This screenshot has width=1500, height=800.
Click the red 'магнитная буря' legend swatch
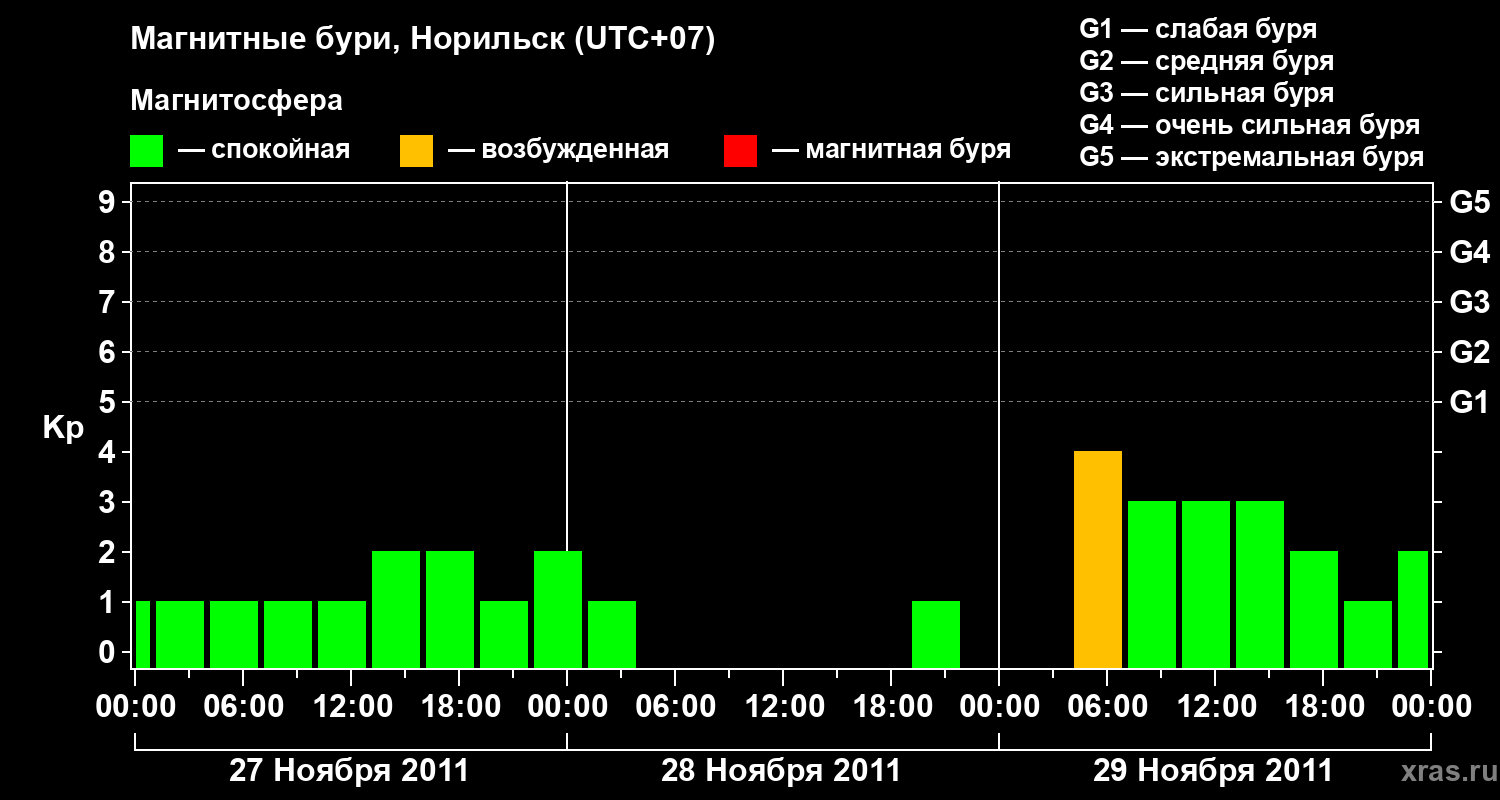pos(740,151)
